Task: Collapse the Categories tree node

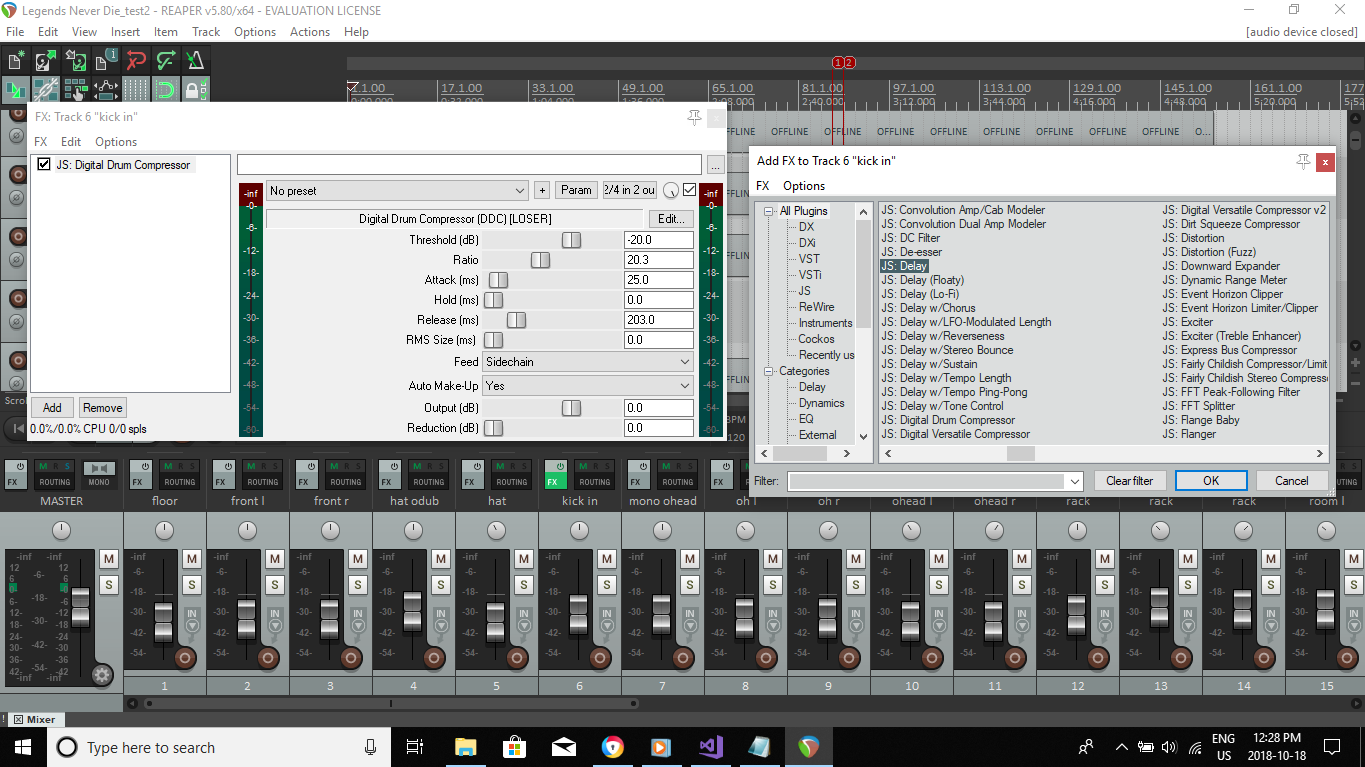Action: pos(769,371)
